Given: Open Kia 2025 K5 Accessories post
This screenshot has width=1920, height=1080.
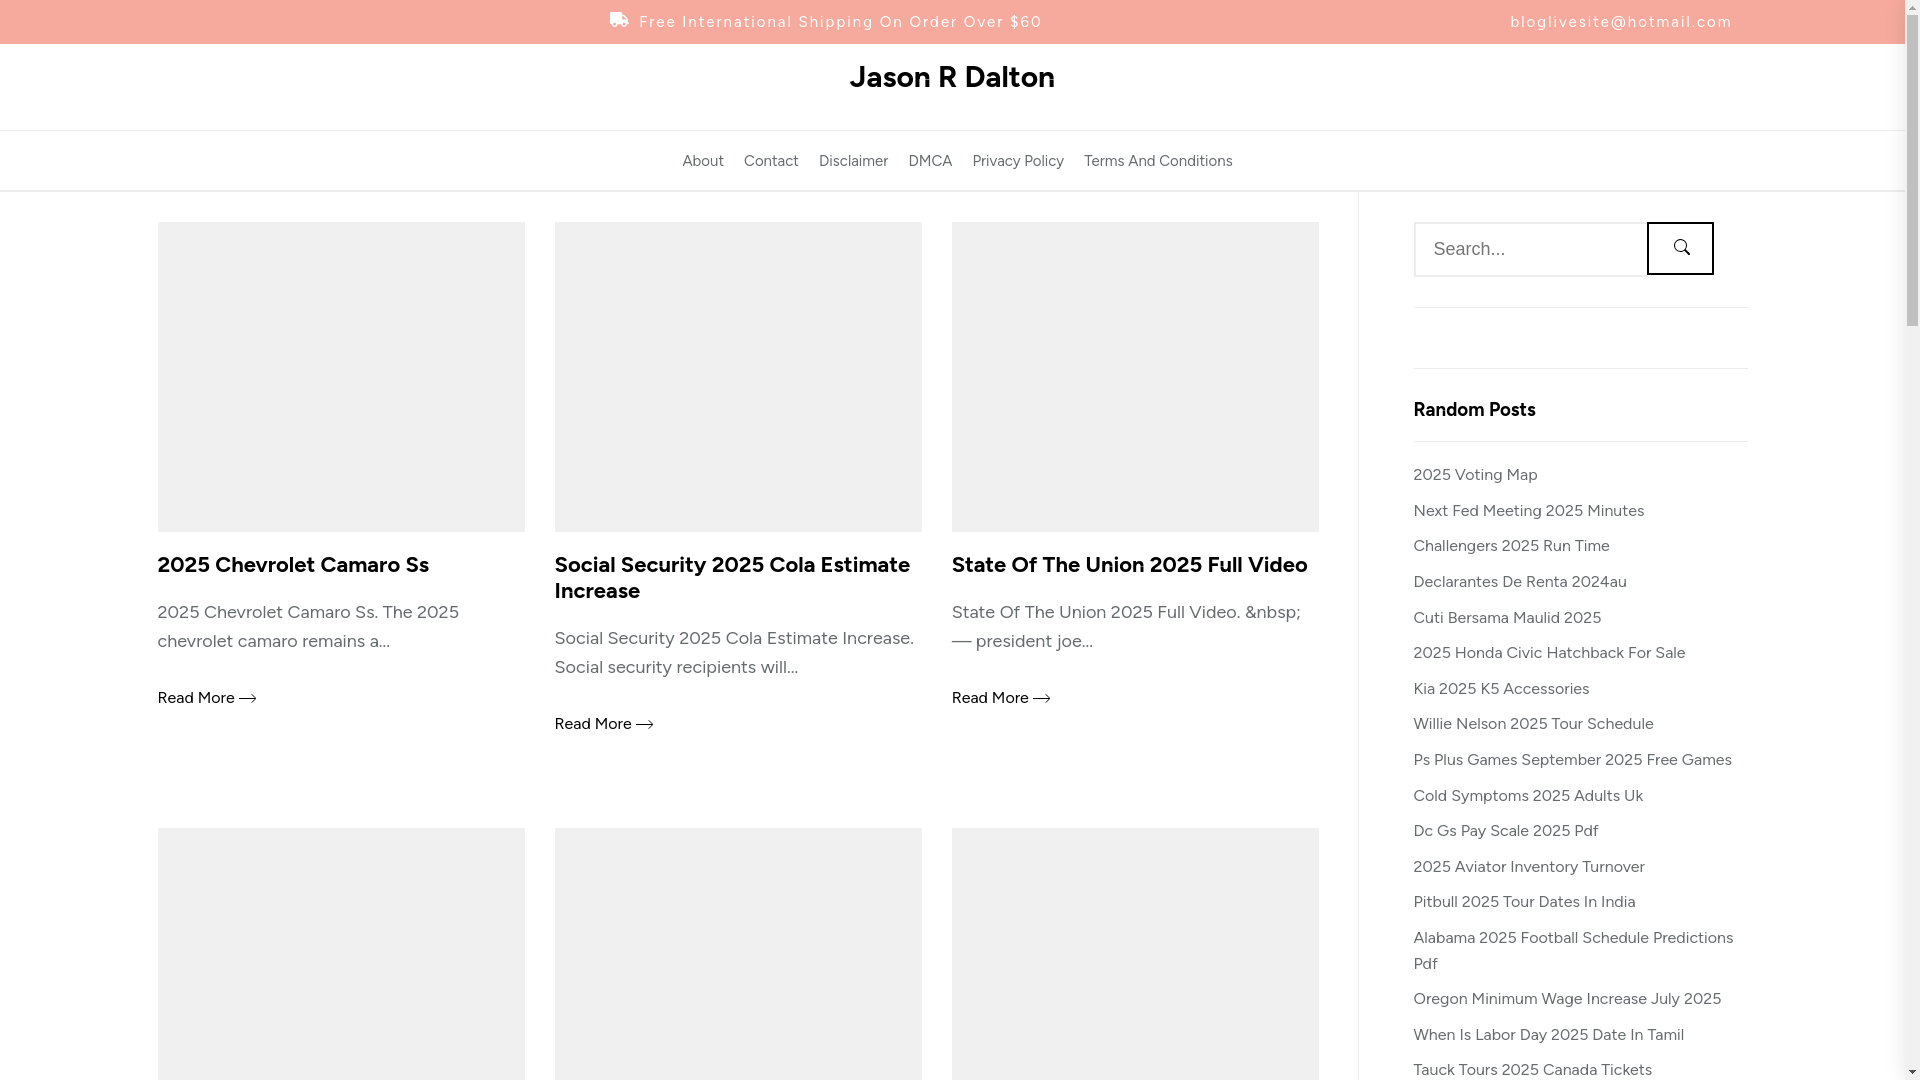Looking at the screenshot, I should click(1501, 689).
